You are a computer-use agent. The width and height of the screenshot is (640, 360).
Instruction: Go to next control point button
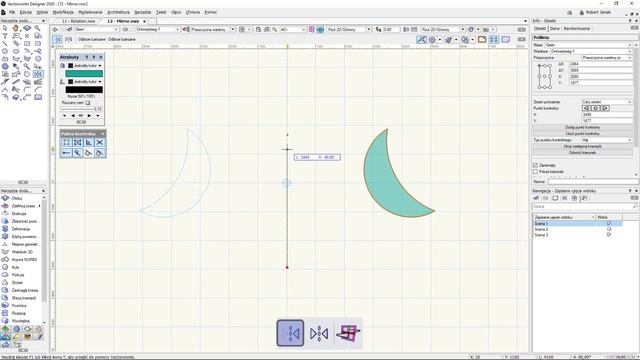pos(605,108)
